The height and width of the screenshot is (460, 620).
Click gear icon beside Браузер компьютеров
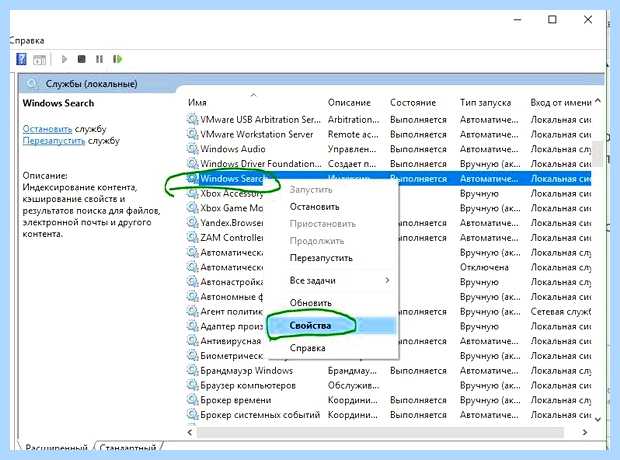(192, 385)
